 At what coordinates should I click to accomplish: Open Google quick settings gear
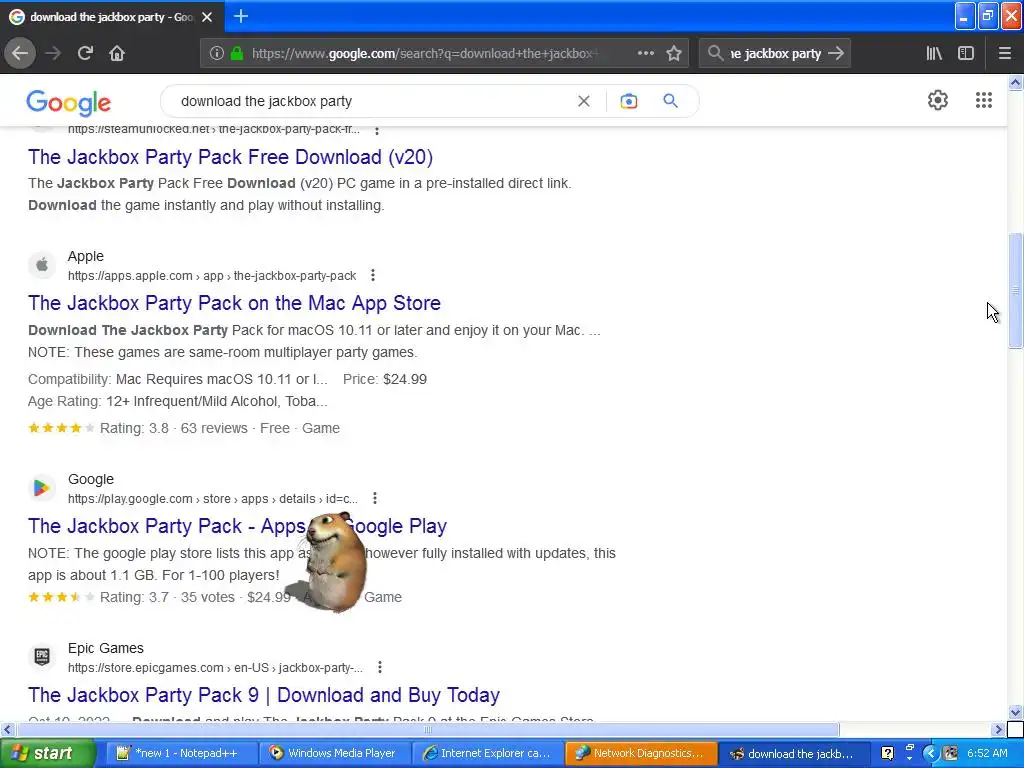(938, 100)
